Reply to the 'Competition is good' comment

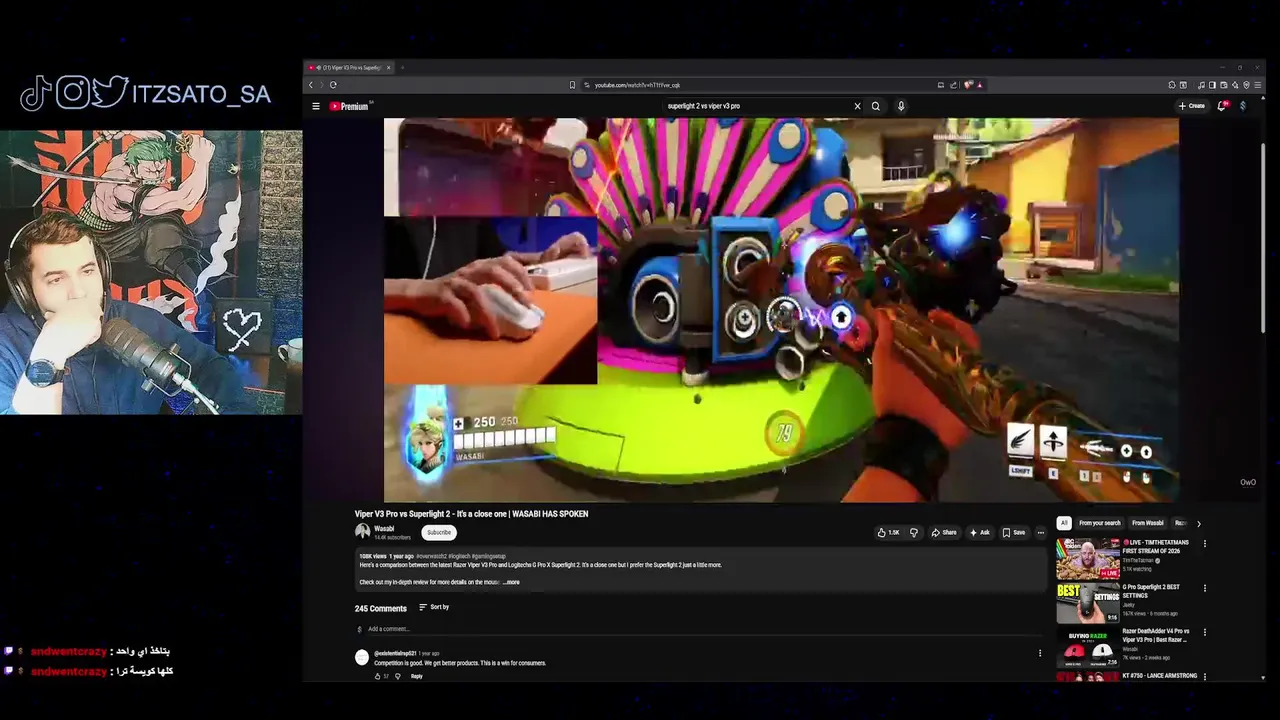[417, 676]
